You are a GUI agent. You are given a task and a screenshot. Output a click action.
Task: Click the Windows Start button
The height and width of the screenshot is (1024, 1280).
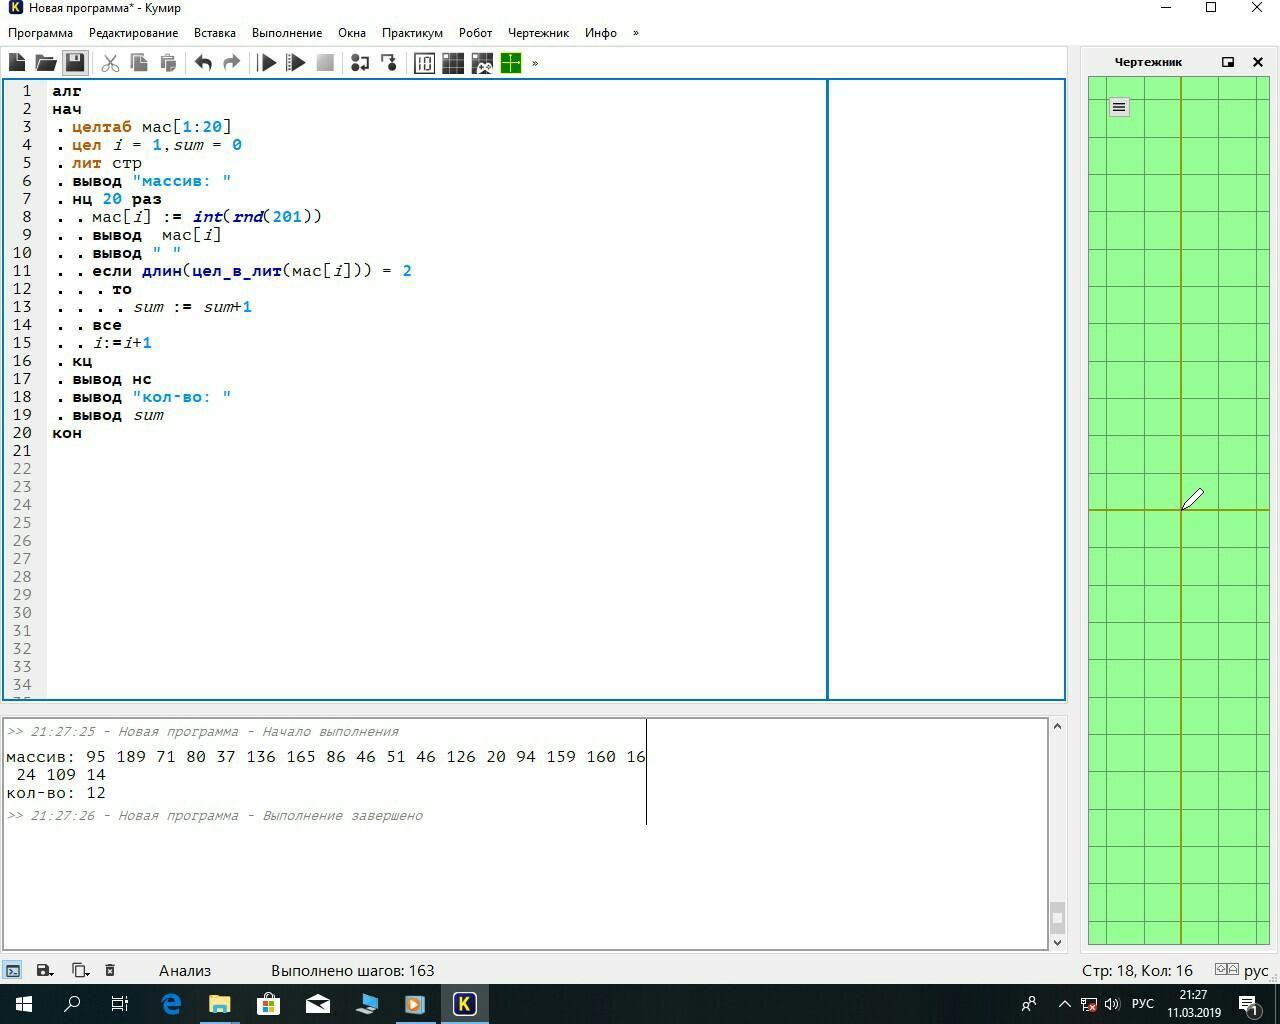click(x=24, y=1004)
